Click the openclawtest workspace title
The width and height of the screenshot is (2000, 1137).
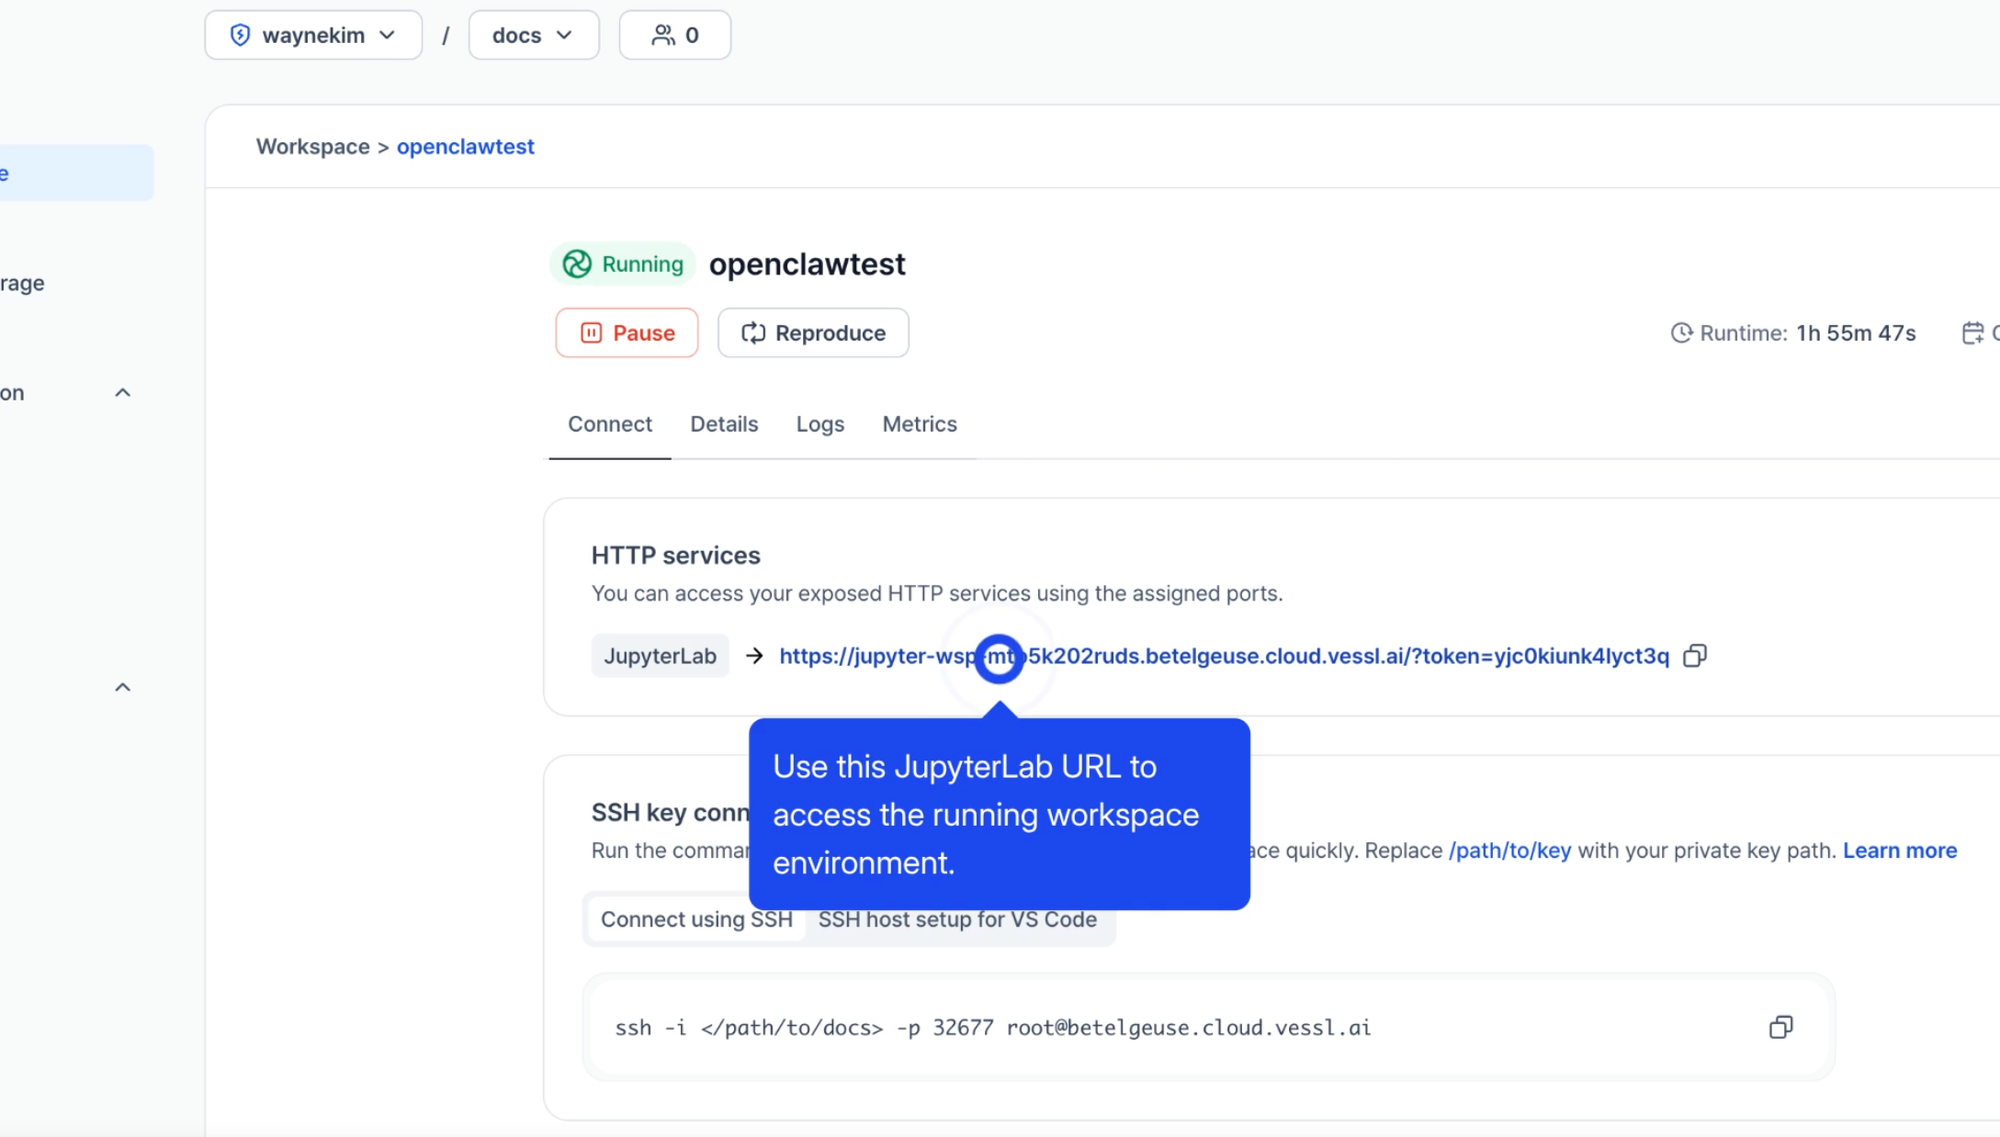(807, 264)
